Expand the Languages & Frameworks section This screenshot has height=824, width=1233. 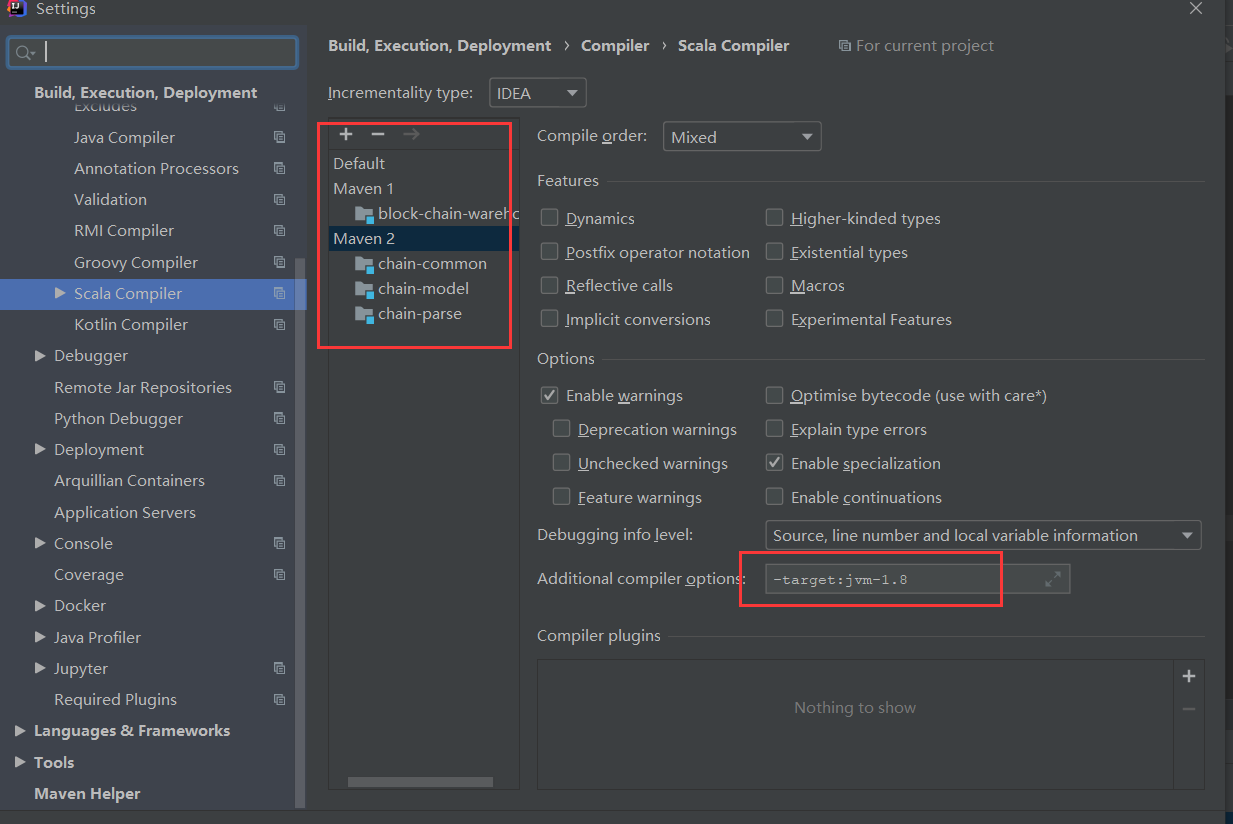tap(20, 730)
